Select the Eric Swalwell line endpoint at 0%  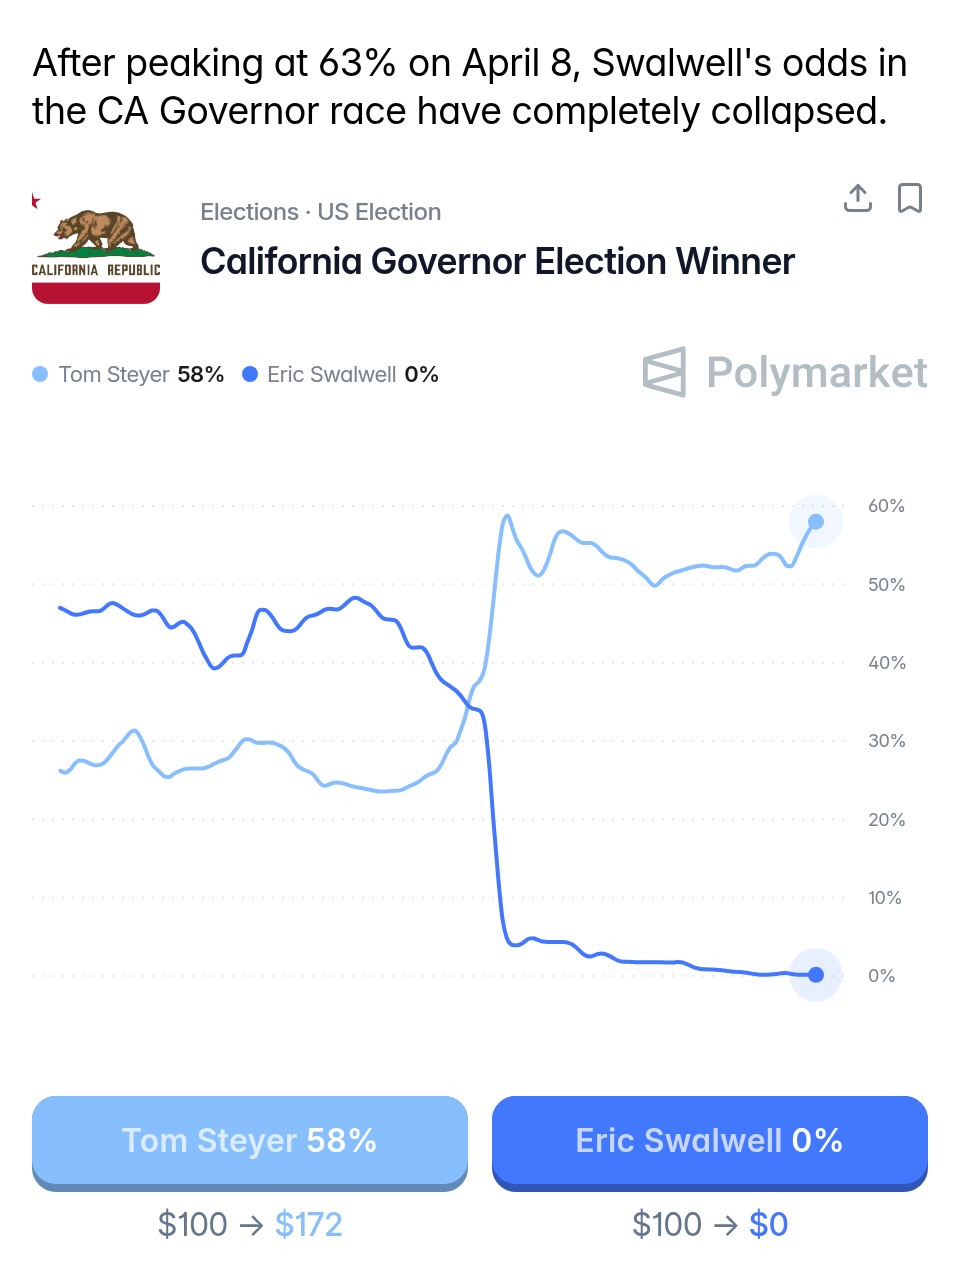pyautogui.click(x=816, y=975)
